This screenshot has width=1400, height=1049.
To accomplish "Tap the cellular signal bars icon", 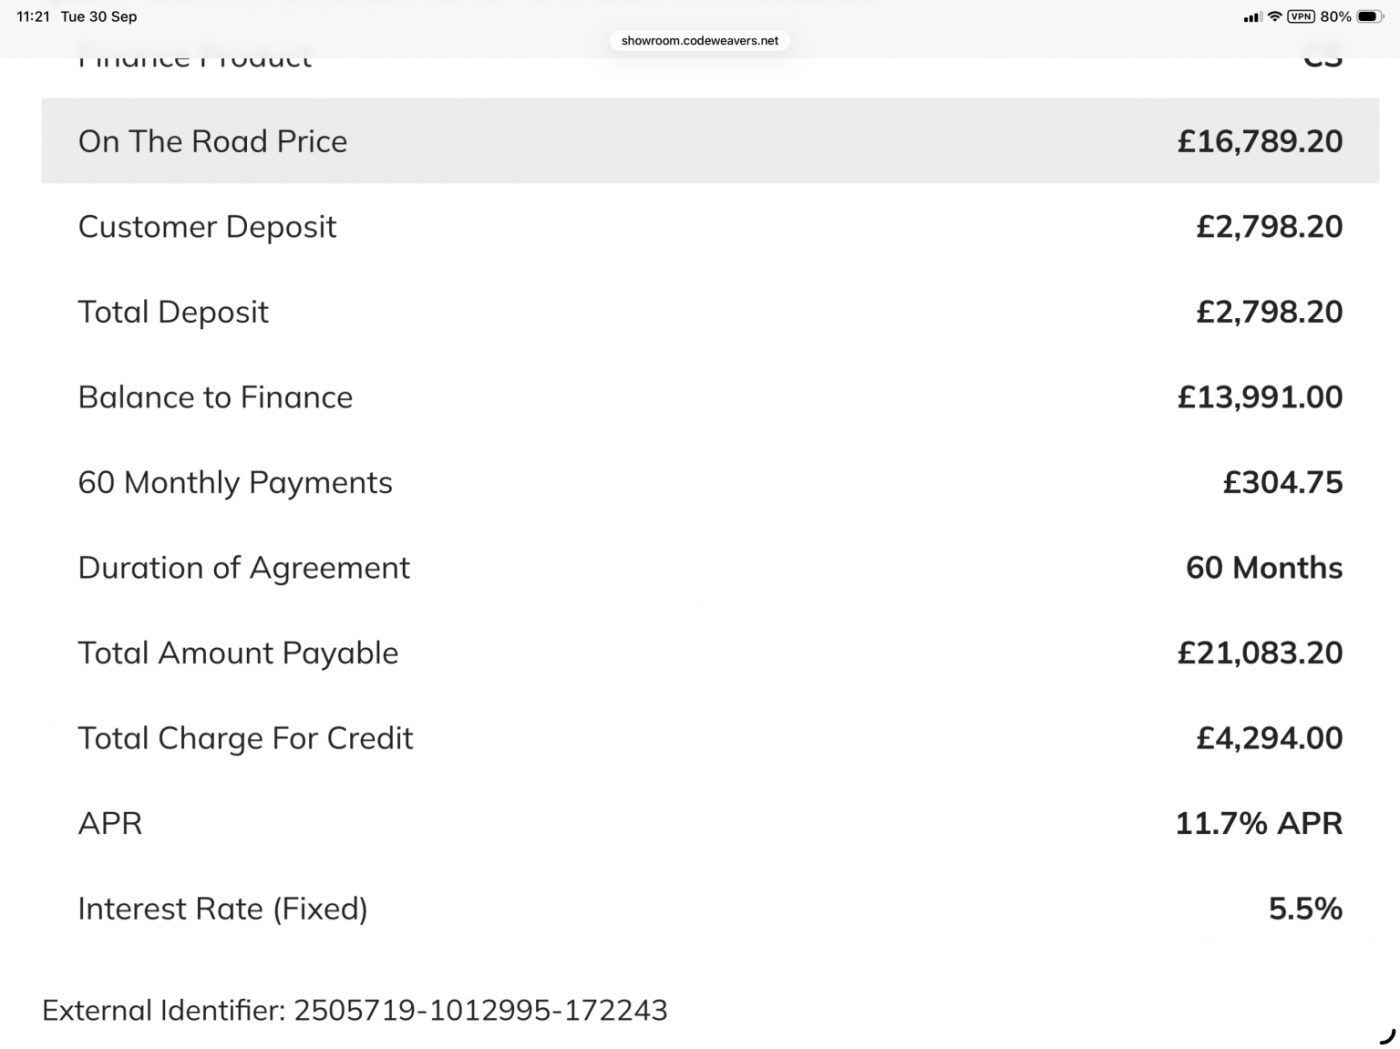I will [x=1252, y=17].
